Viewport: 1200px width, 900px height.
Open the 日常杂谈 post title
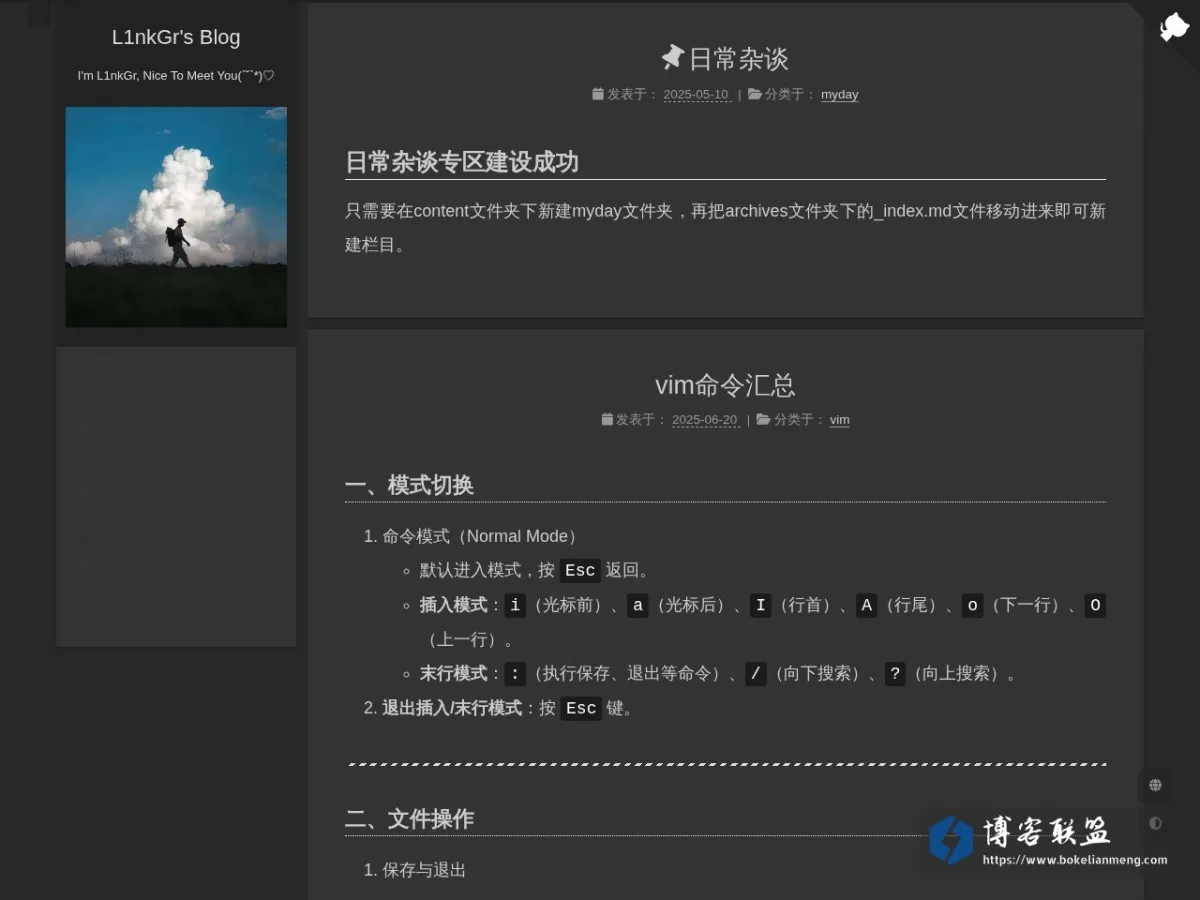[738, 58]
